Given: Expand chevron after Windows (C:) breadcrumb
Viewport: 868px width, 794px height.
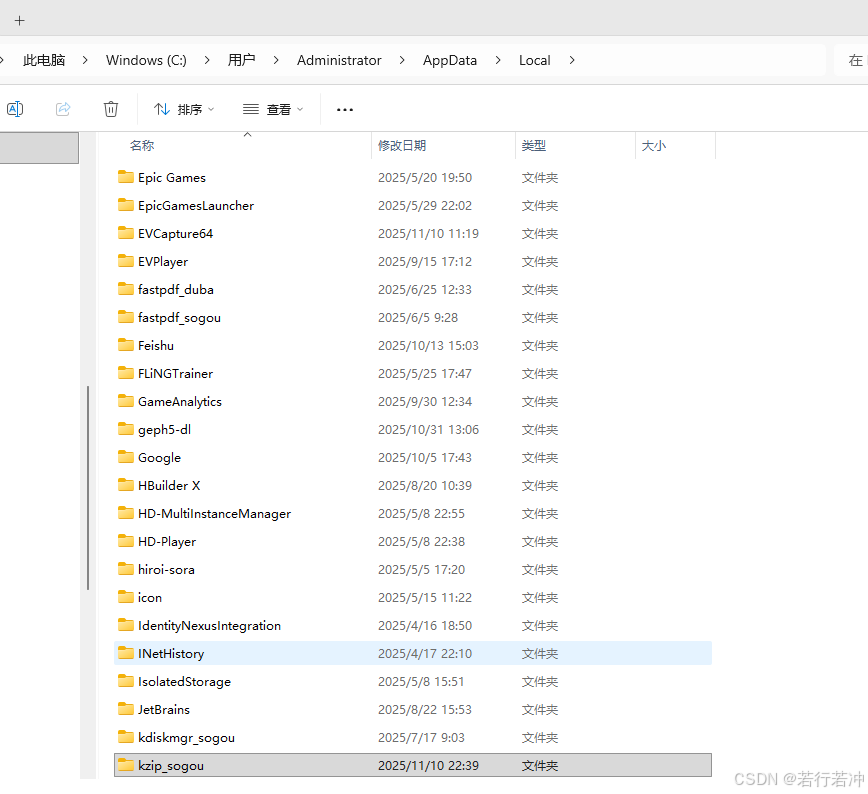Looking at the screenshot, I should 206,60.
